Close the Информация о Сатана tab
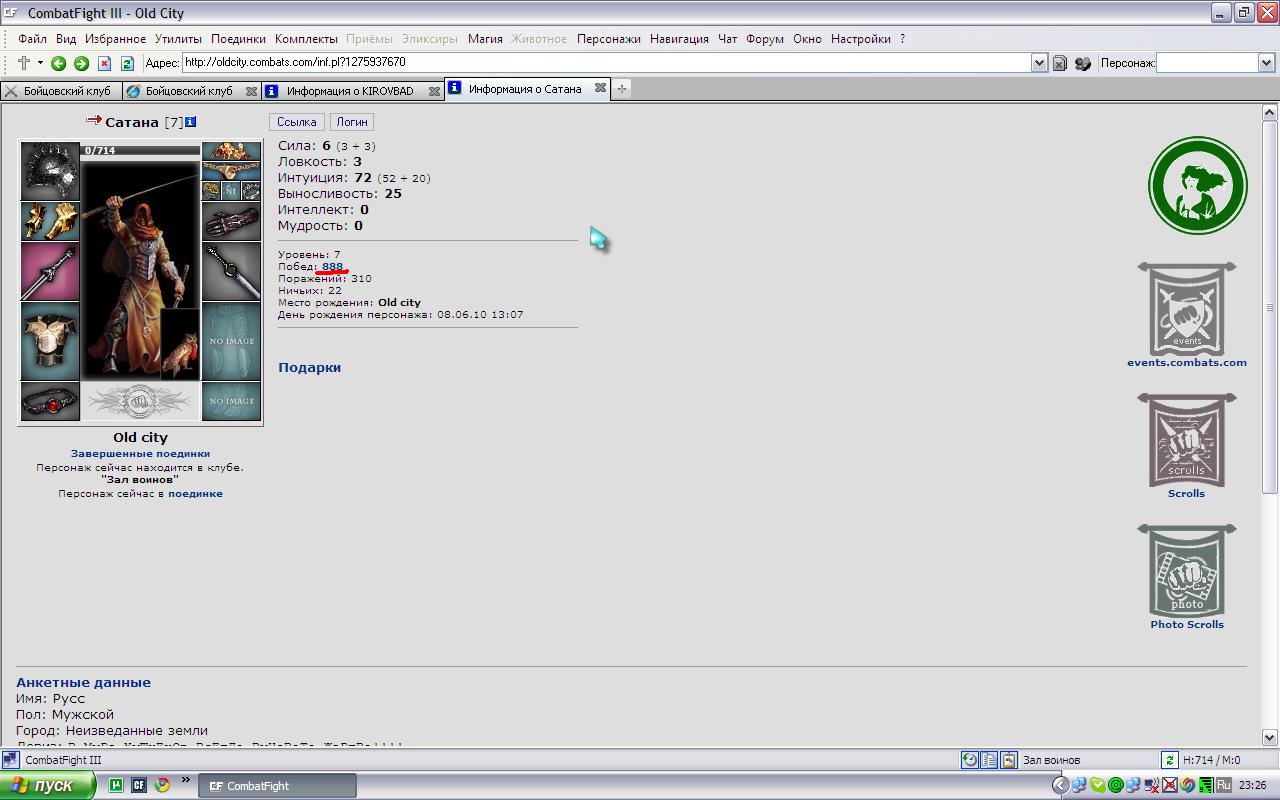 pyautogui.click(x=600, y=88)
